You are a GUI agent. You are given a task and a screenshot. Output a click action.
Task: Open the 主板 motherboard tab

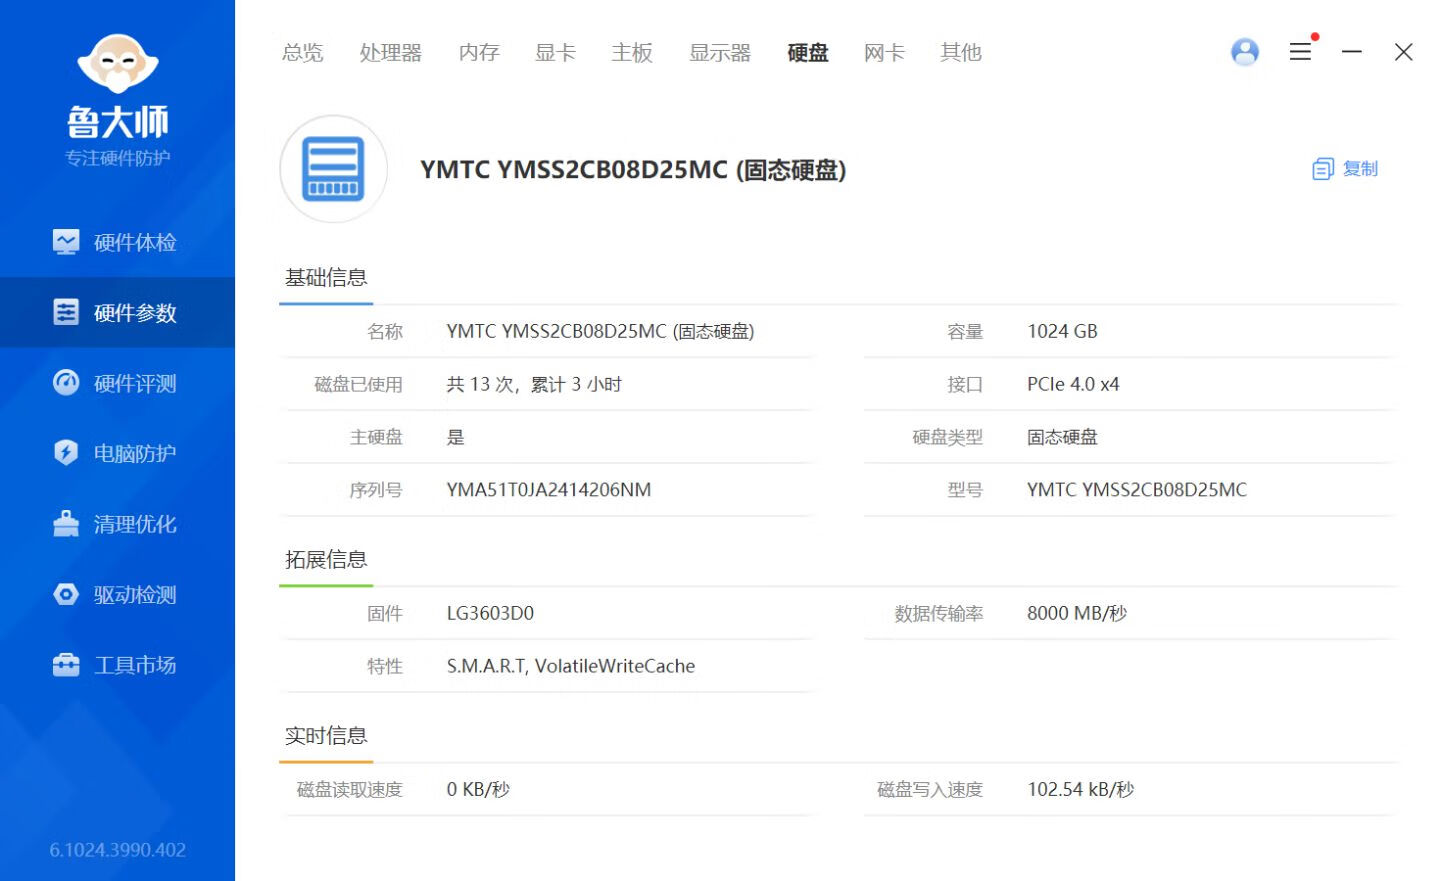(632, 52)
